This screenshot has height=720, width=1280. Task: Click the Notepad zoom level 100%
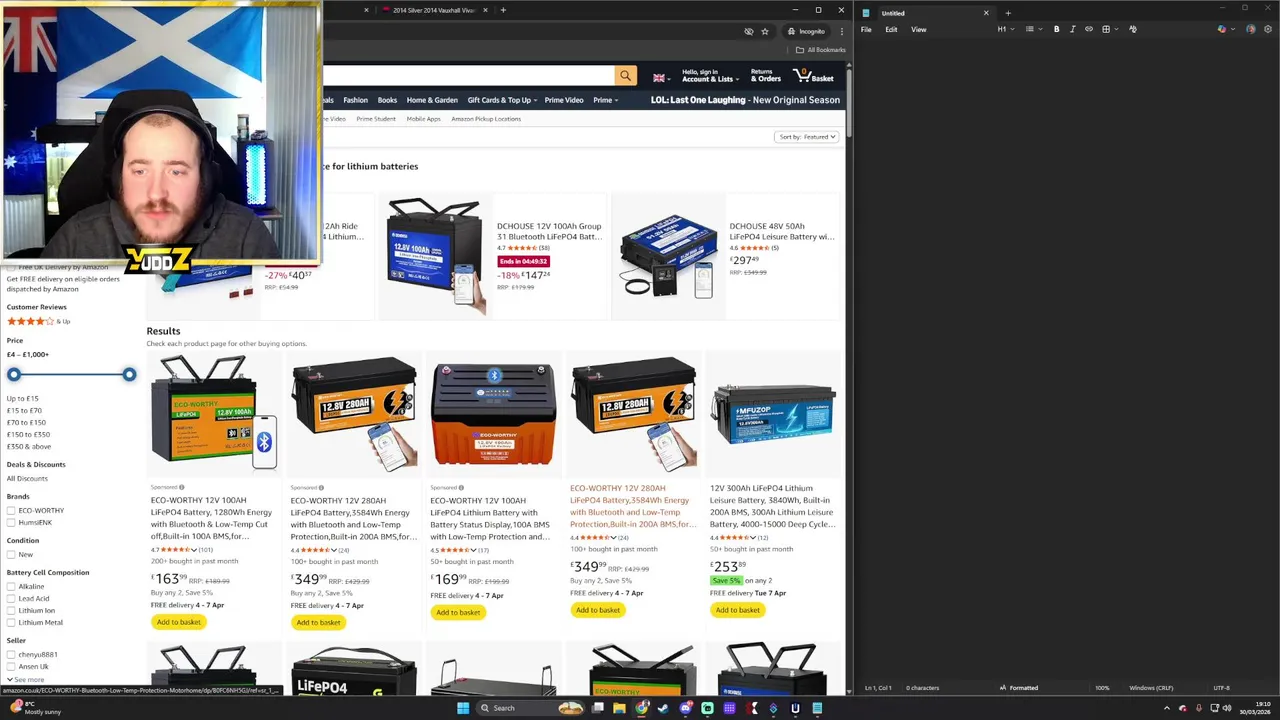[x=1102, y=688]
